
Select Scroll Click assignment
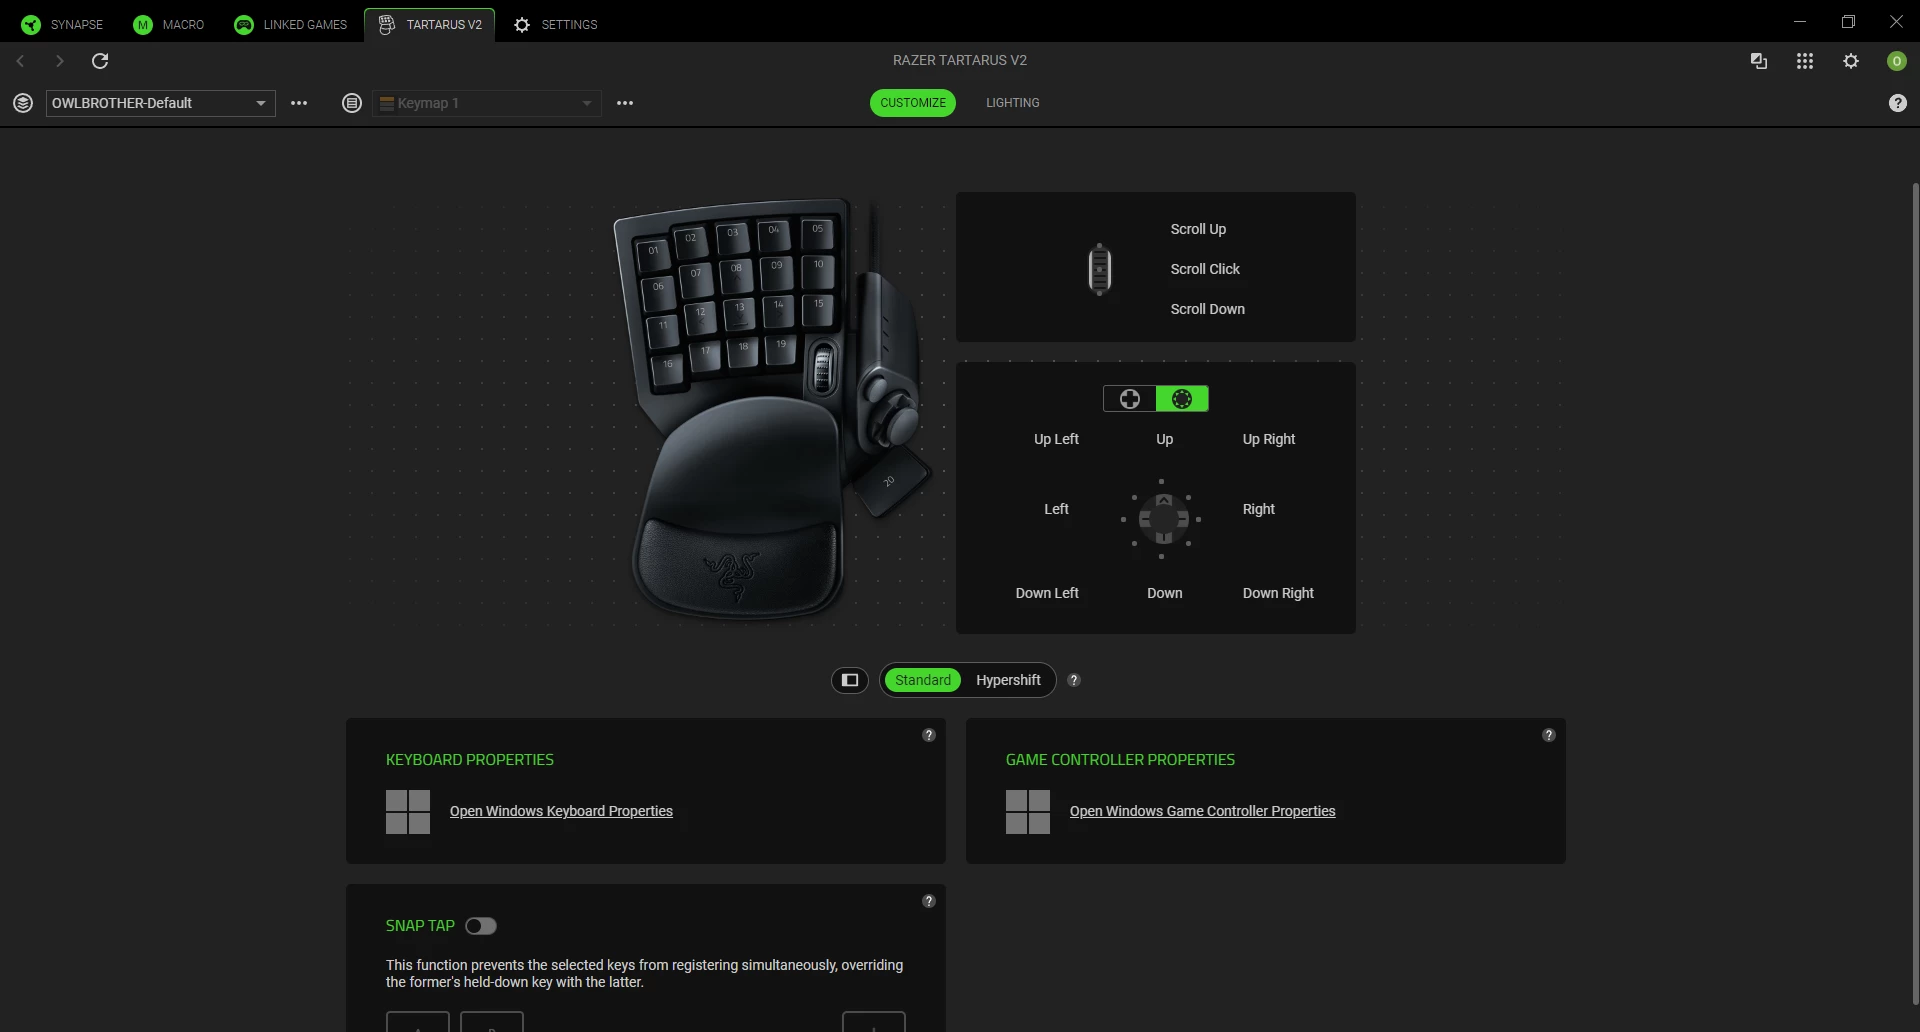click(1205, 269)
